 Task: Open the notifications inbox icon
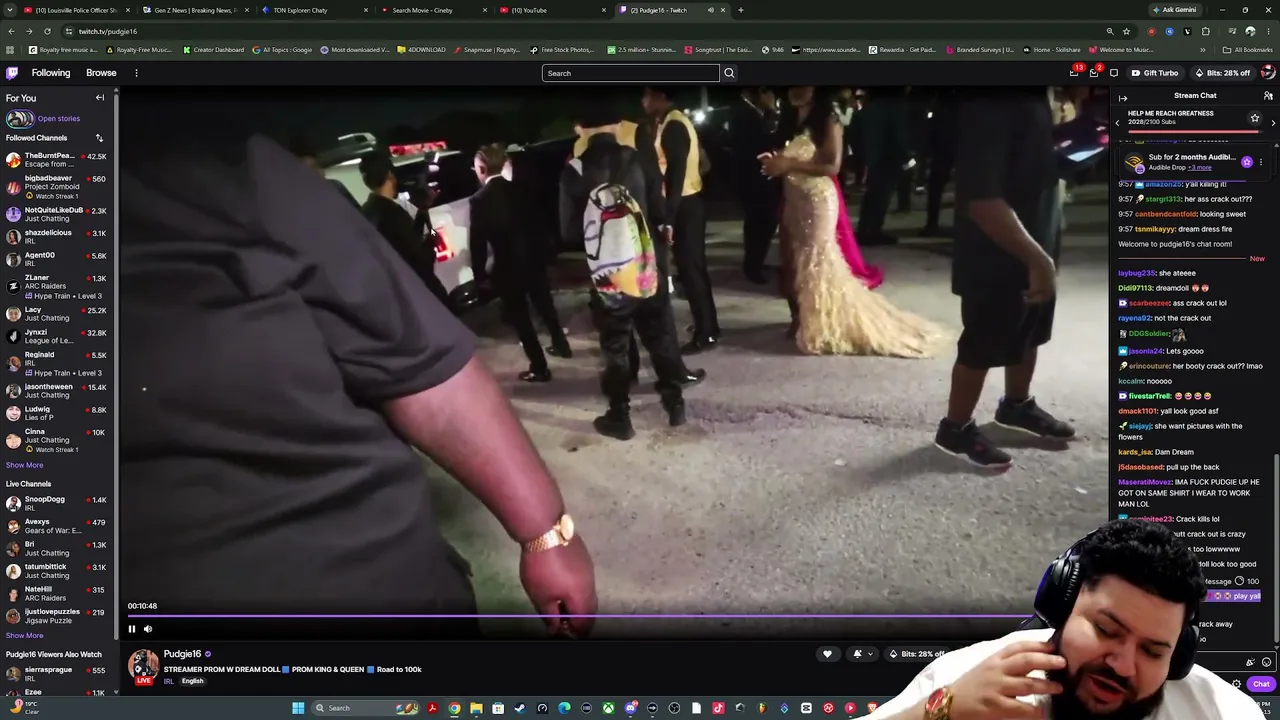point(1094,73)
